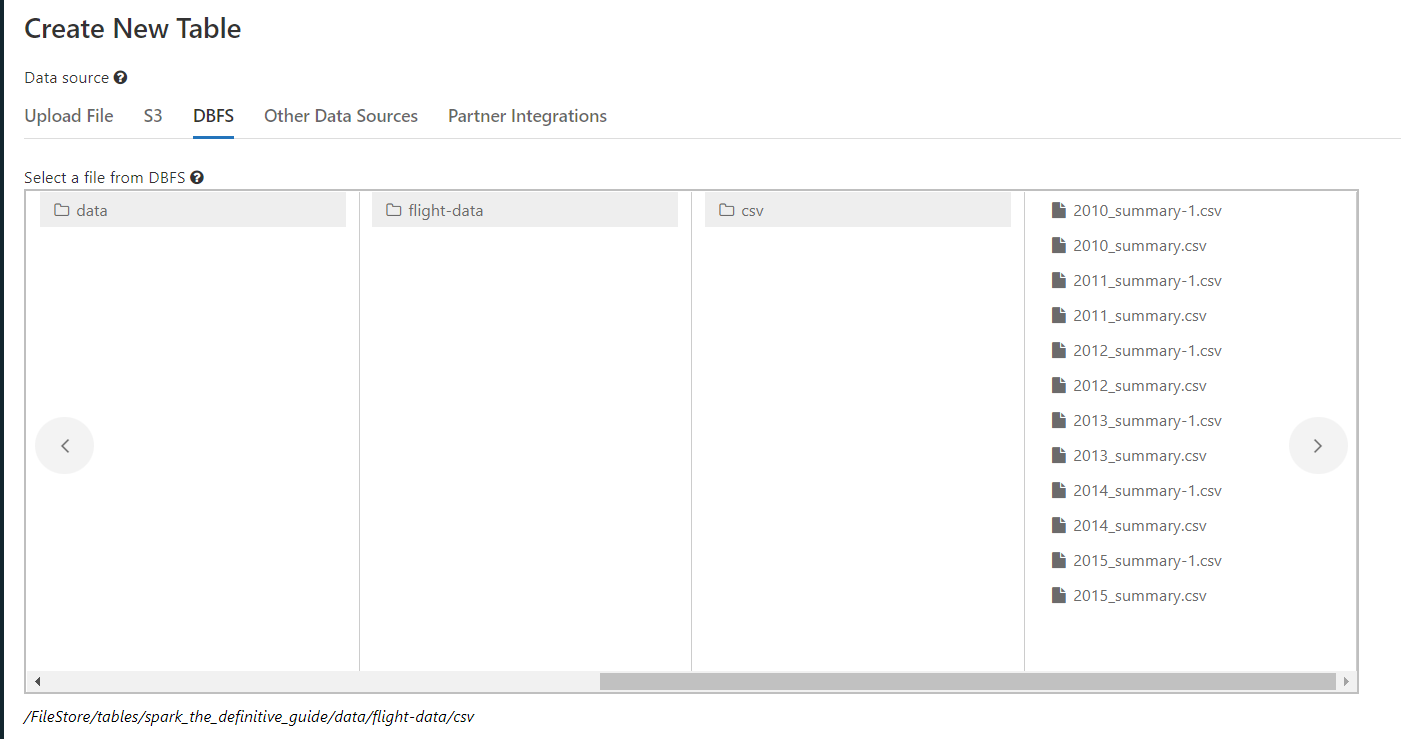Screen dimensions: 1401x739
Task: Click the help icon beside Select a file from DBFS
Action: pos(197,178)
